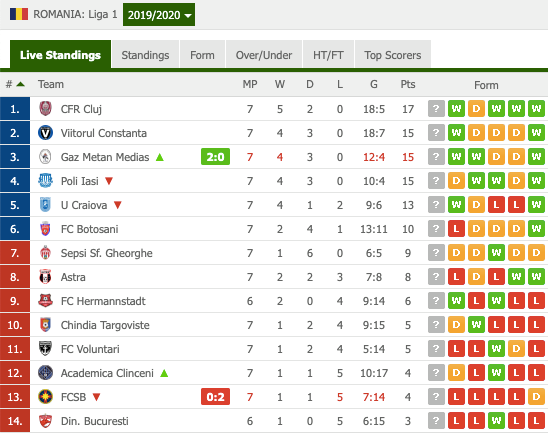This screenshot has height=439, width=548.
Task: Click the green 2:0 live score badge
Action: [215, 157]
